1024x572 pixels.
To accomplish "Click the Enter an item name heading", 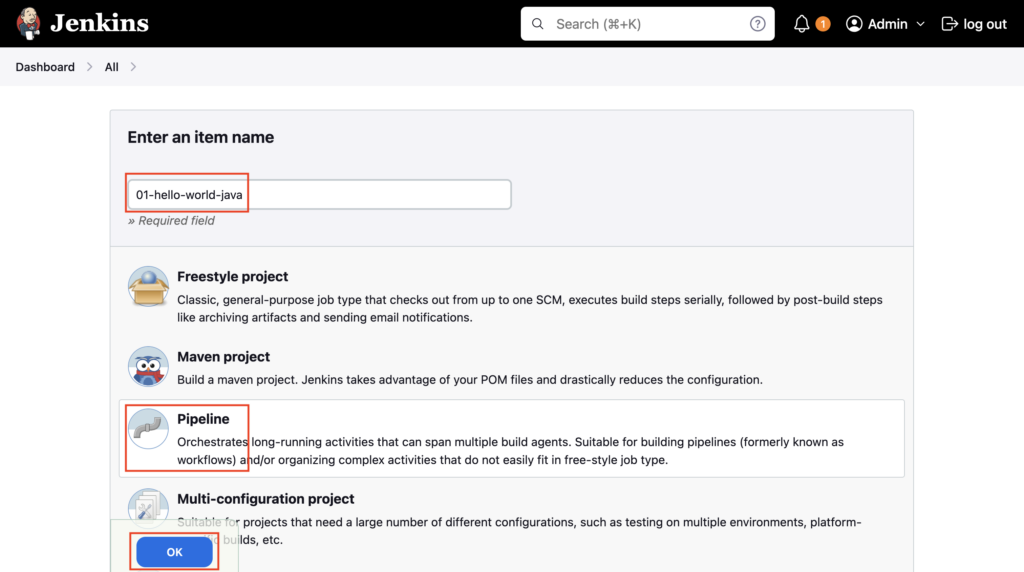I will point(200,137).
